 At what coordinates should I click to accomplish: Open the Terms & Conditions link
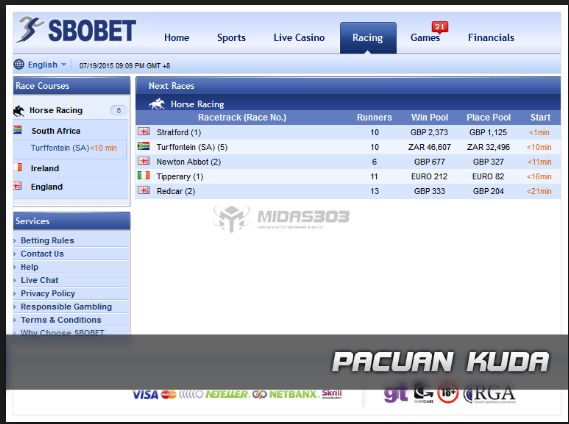[61, 320]
